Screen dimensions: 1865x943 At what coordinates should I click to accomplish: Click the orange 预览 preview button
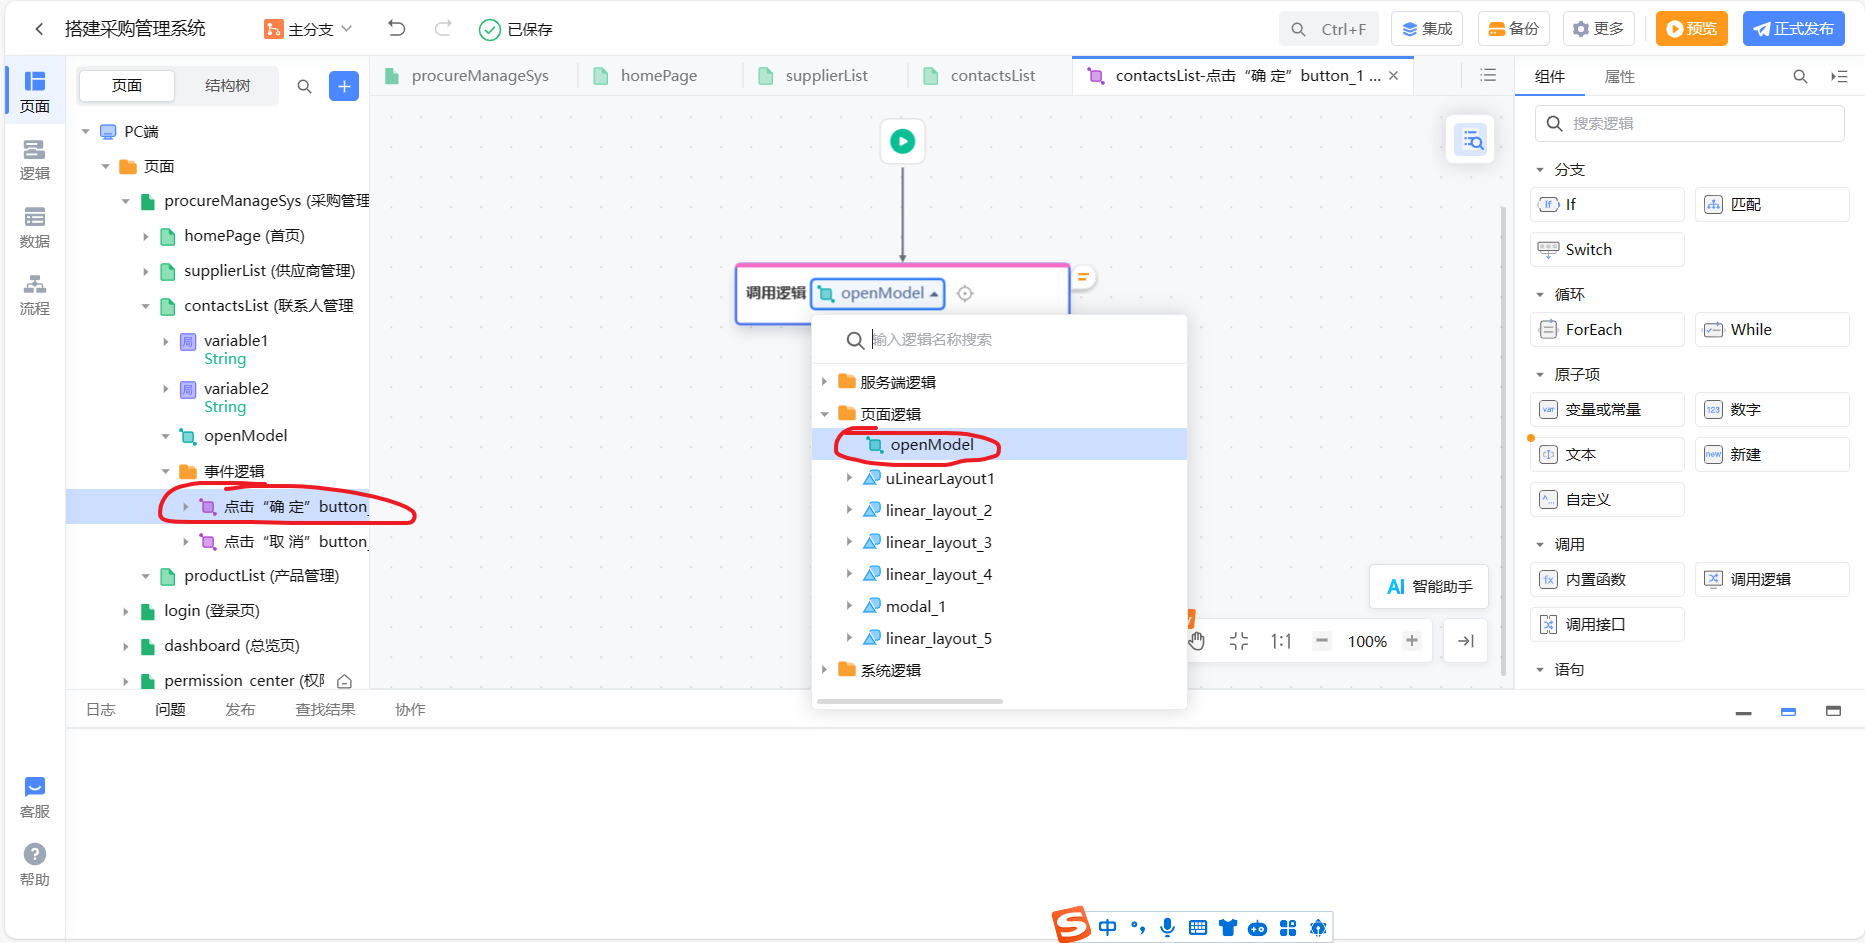[1691, 29]
